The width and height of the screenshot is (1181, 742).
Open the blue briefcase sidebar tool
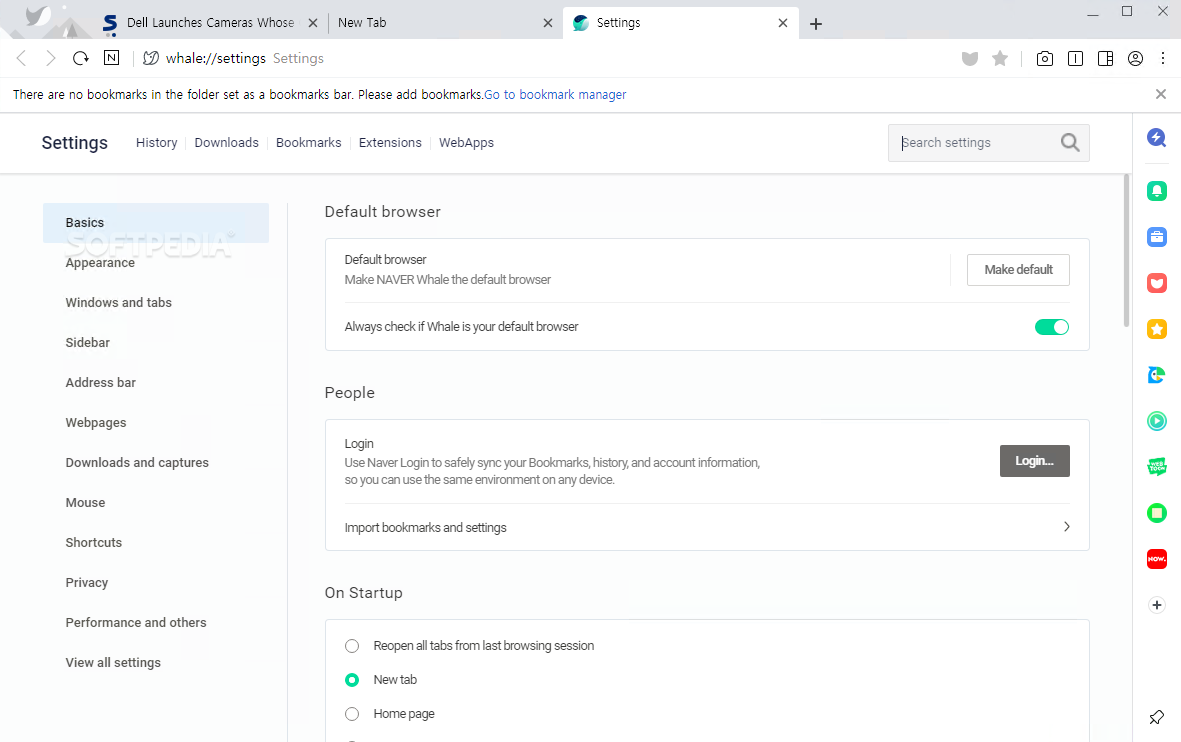1157,237
